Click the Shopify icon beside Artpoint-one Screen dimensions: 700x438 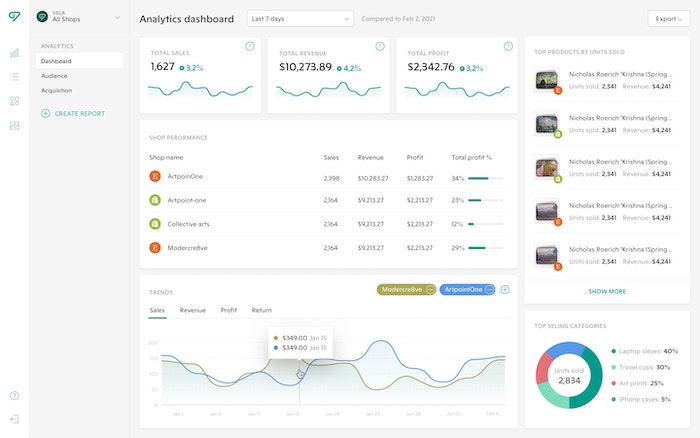pos(155,200)
